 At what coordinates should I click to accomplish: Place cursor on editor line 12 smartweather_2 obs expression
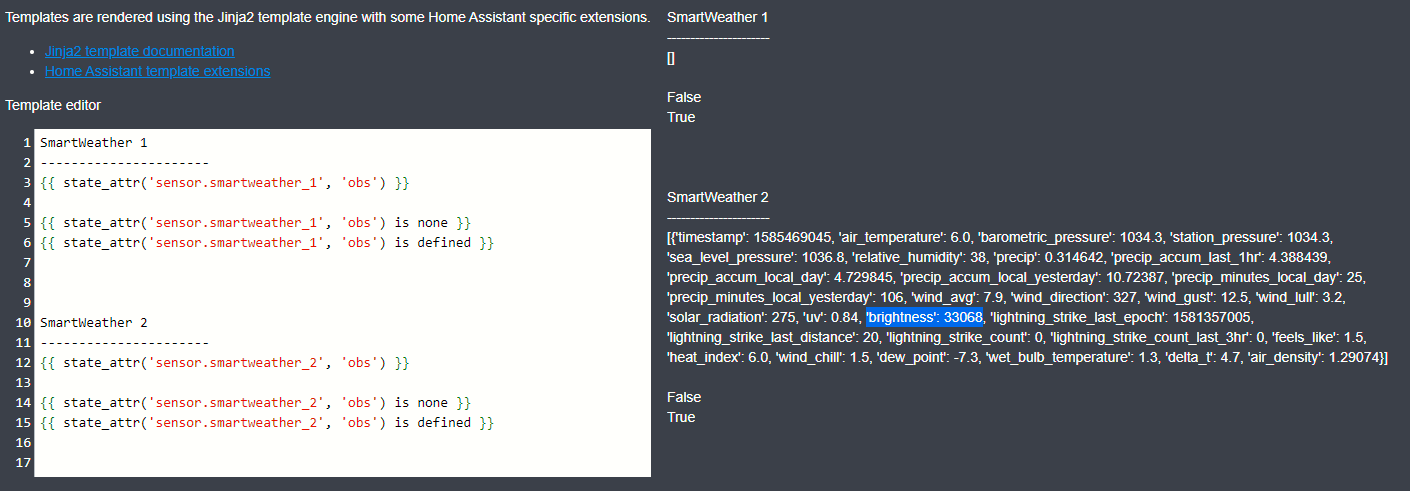(x=225, y=363)
